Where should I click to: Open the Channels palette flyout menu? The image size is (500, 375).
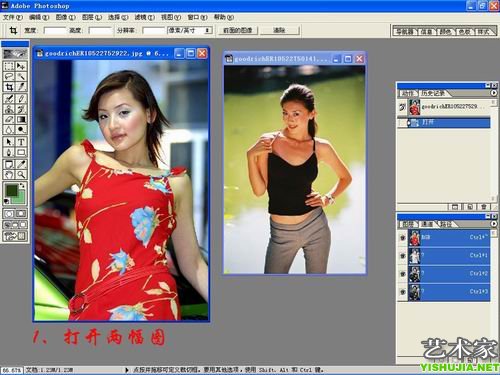pos(494,224)
